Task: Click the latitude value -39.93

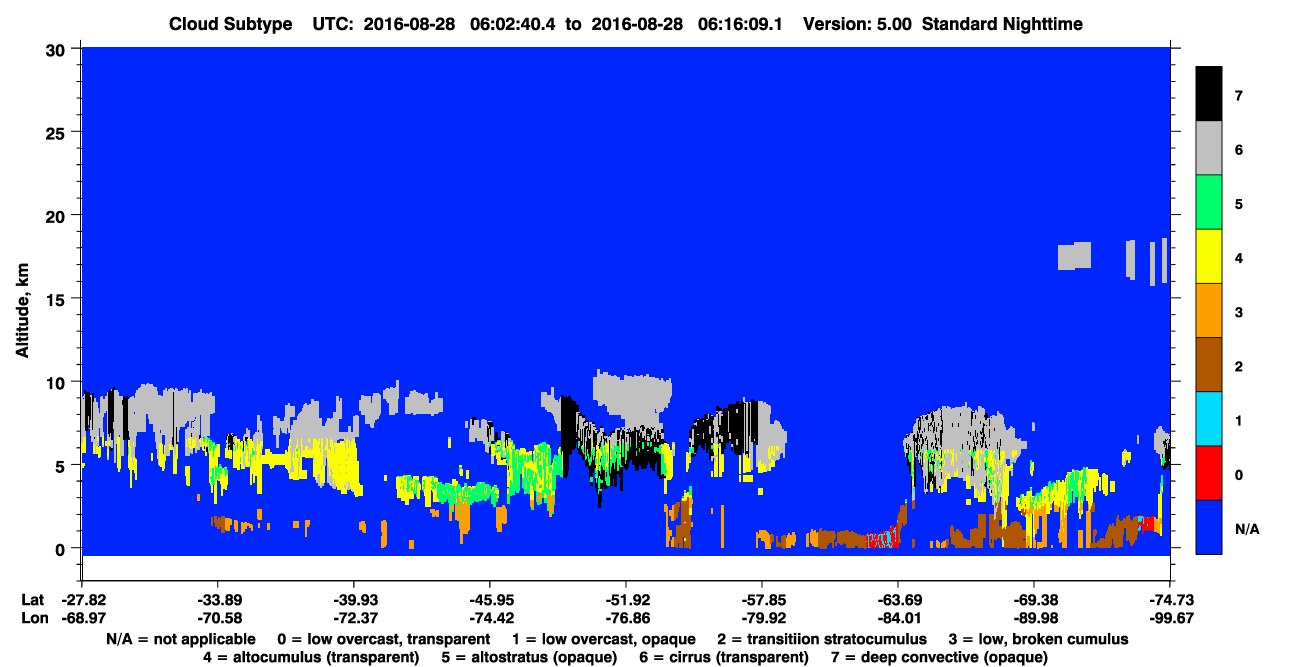Action: click(x=354, y=600)
